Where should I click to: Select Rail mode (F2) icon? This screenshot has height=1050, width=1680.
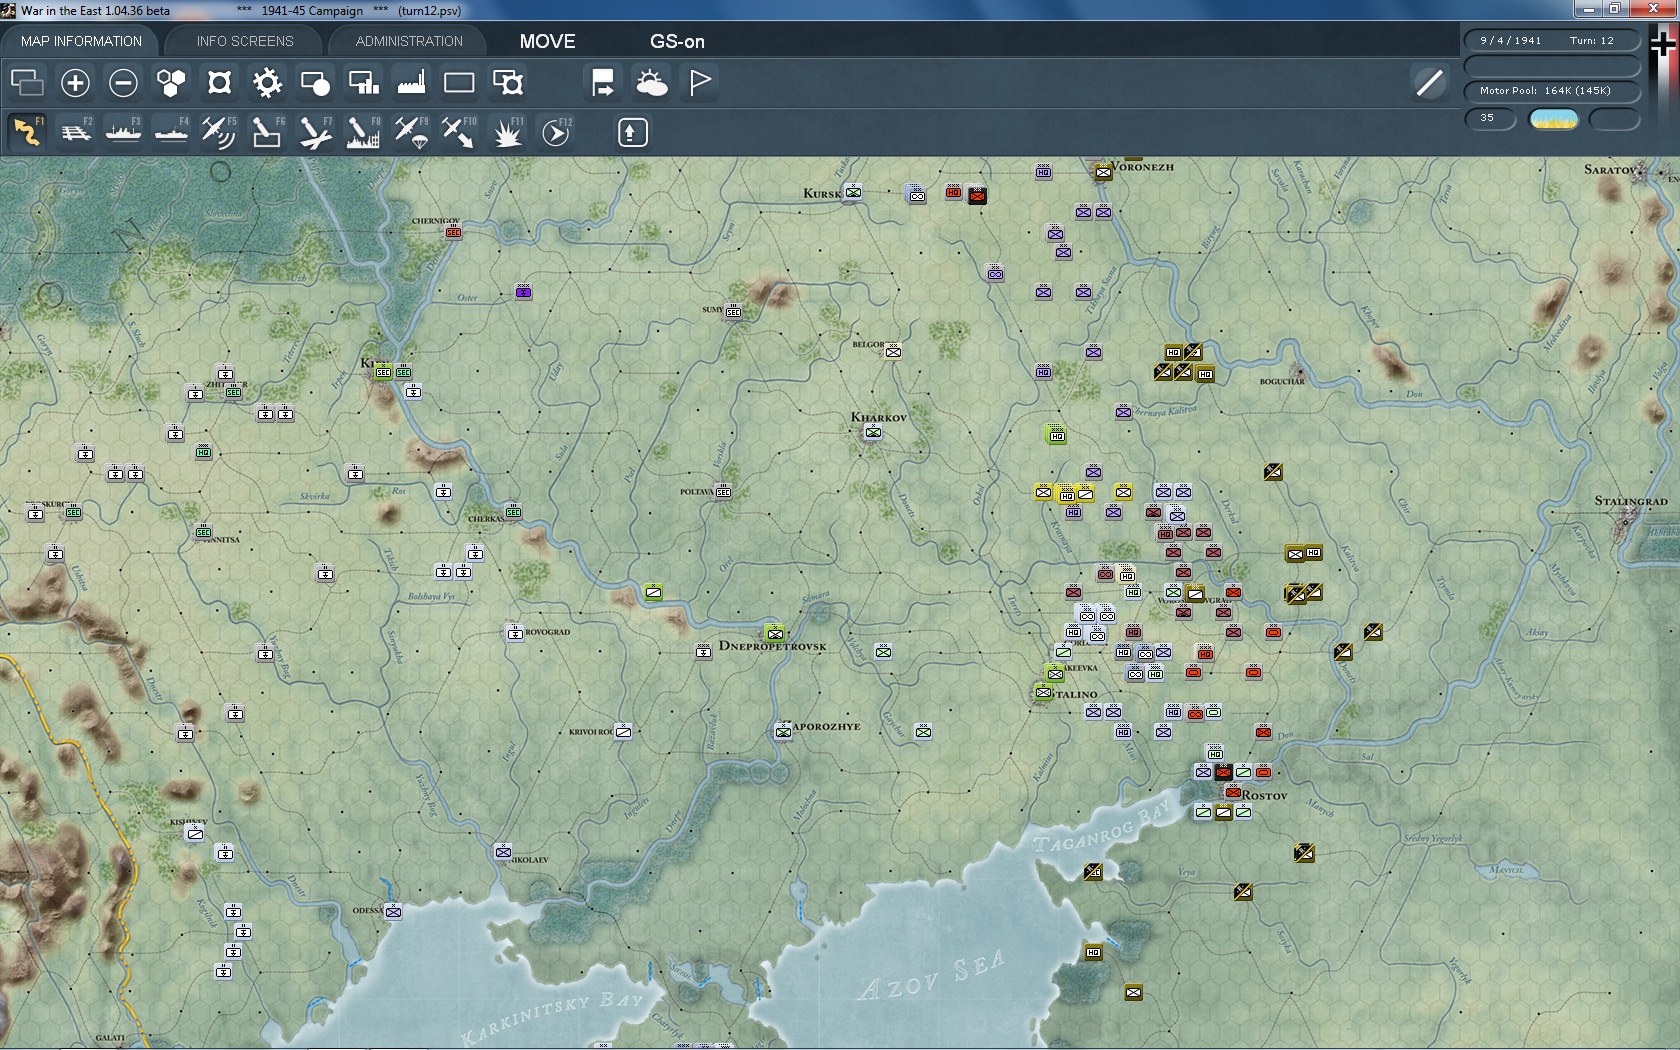75,132
